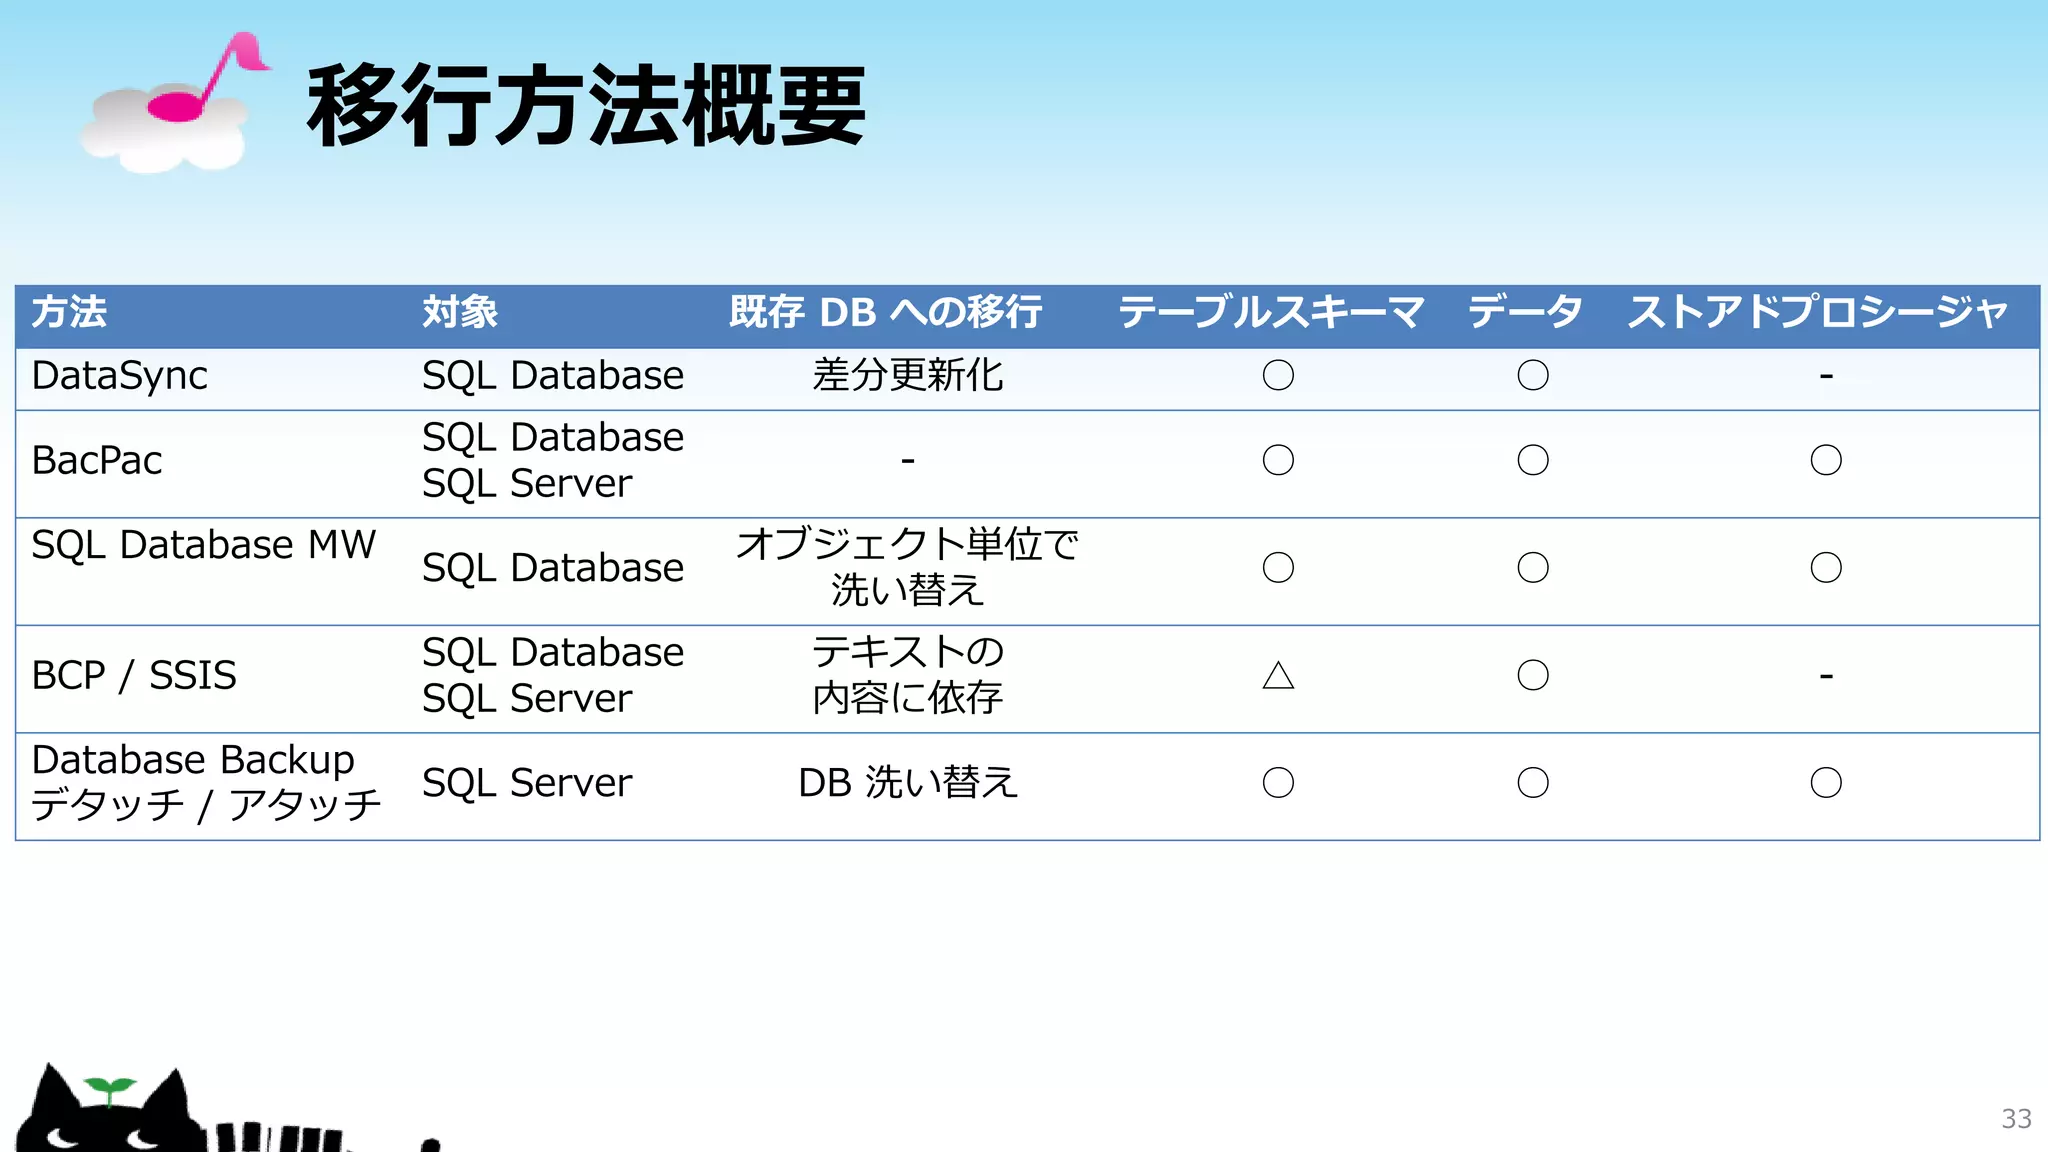Click the triangle mark in BCP / SSIS row

coord(1278,676)
